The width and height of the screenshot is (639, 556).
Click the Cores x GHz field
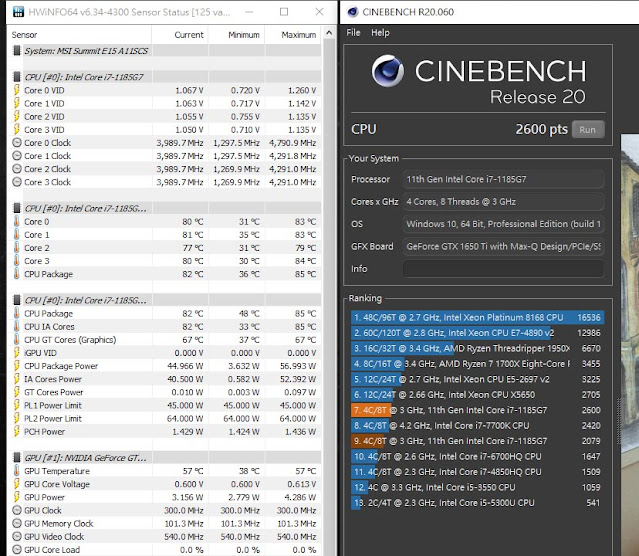tap(503, 201)
